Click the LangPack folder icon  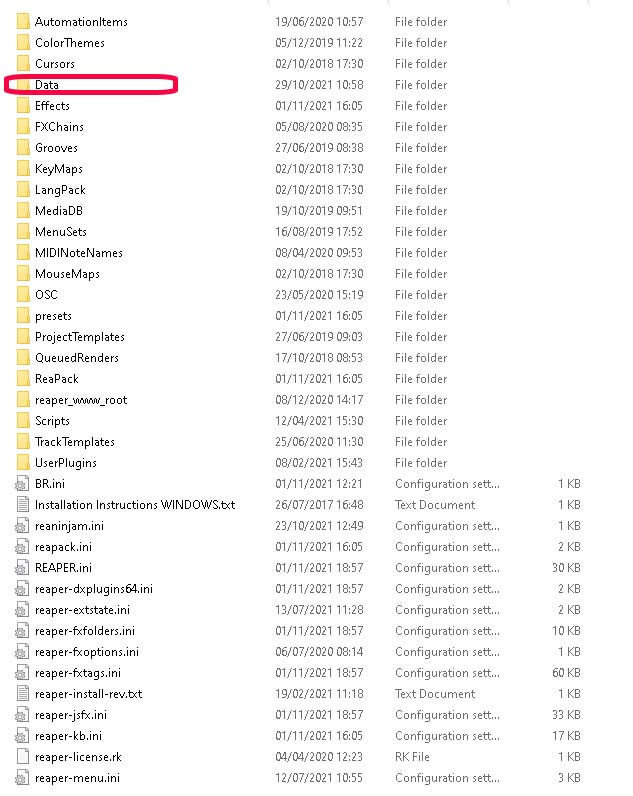[x=23, y=190]
